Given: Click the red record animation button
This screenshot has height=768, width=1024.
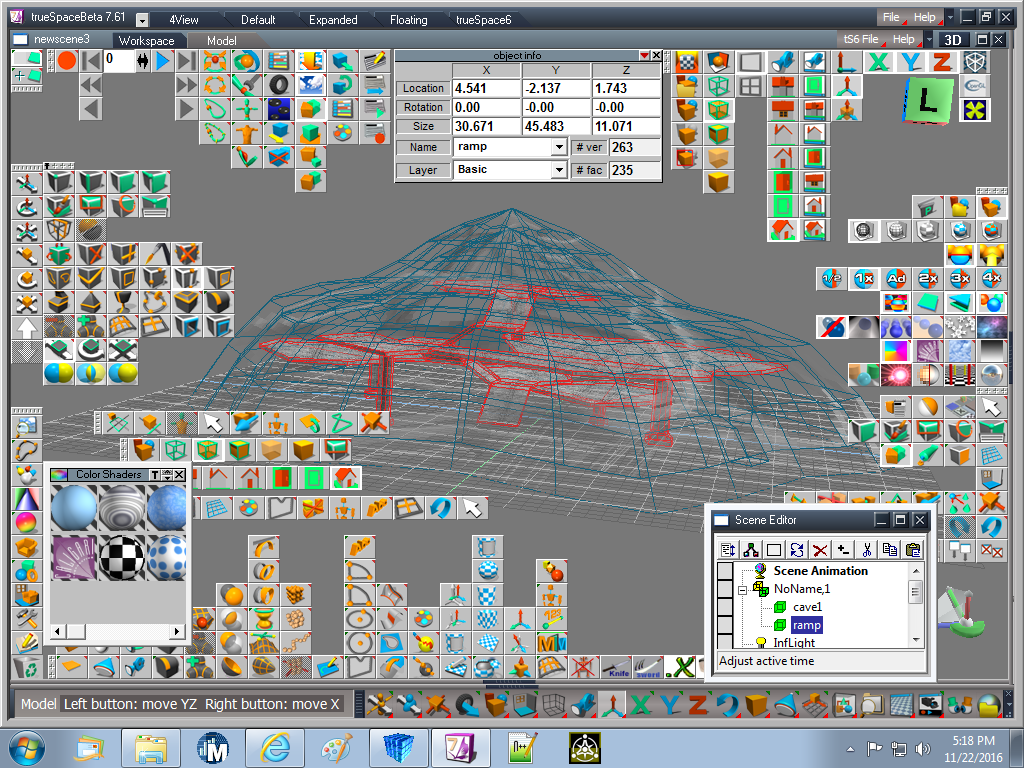Looking at the screenshot, I should click(x=67, y=61).
